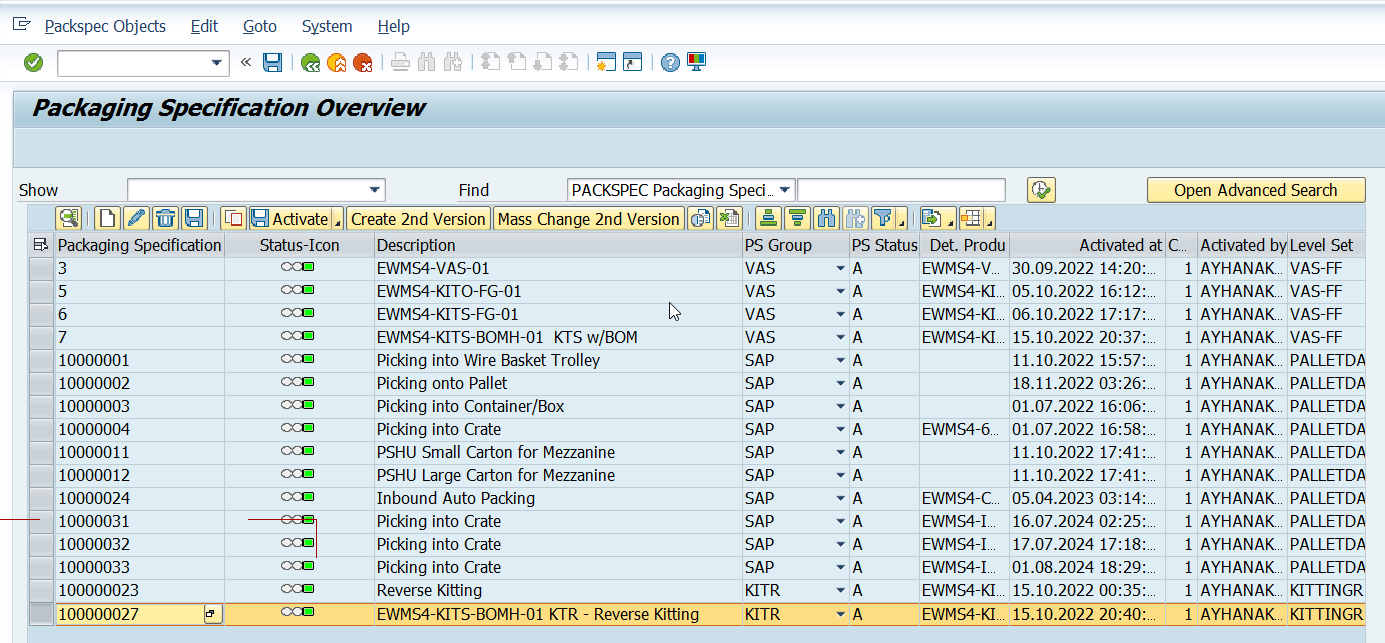This screenshot has width=1385, height=643.
Task: Open PS Group dropdown for 100000027 row
Action: coord(840,615)
